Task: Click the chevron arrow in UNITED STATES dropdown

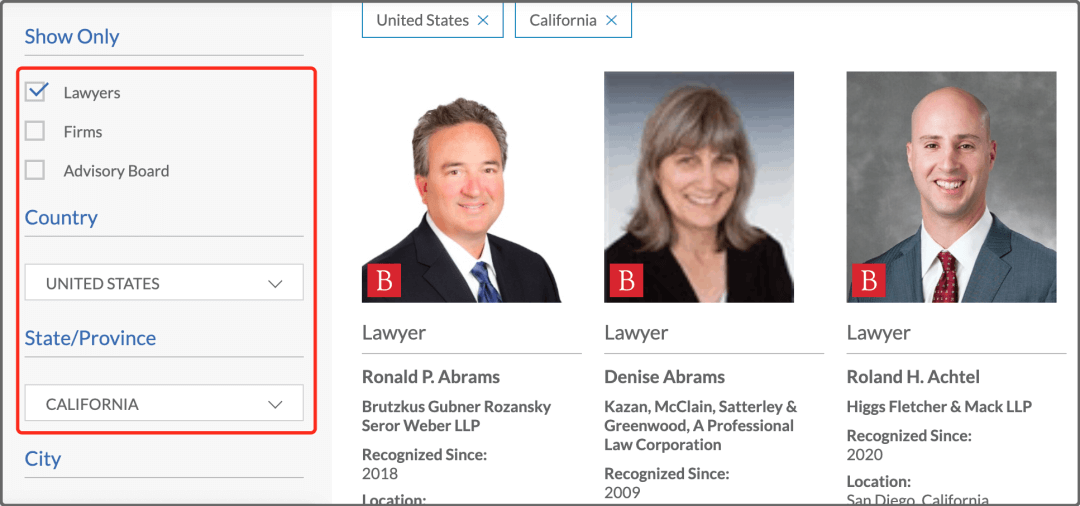Action: tap(275, 284)
